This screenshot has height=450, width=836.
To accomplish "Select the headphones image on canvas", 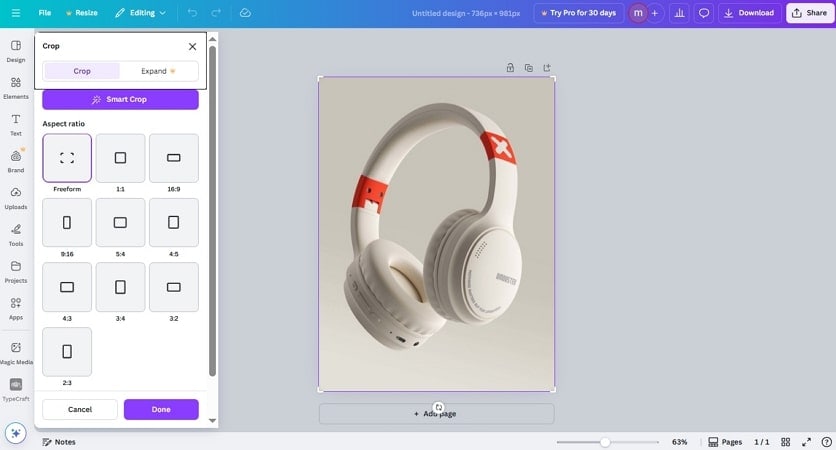I will click(x=437, y=234).
